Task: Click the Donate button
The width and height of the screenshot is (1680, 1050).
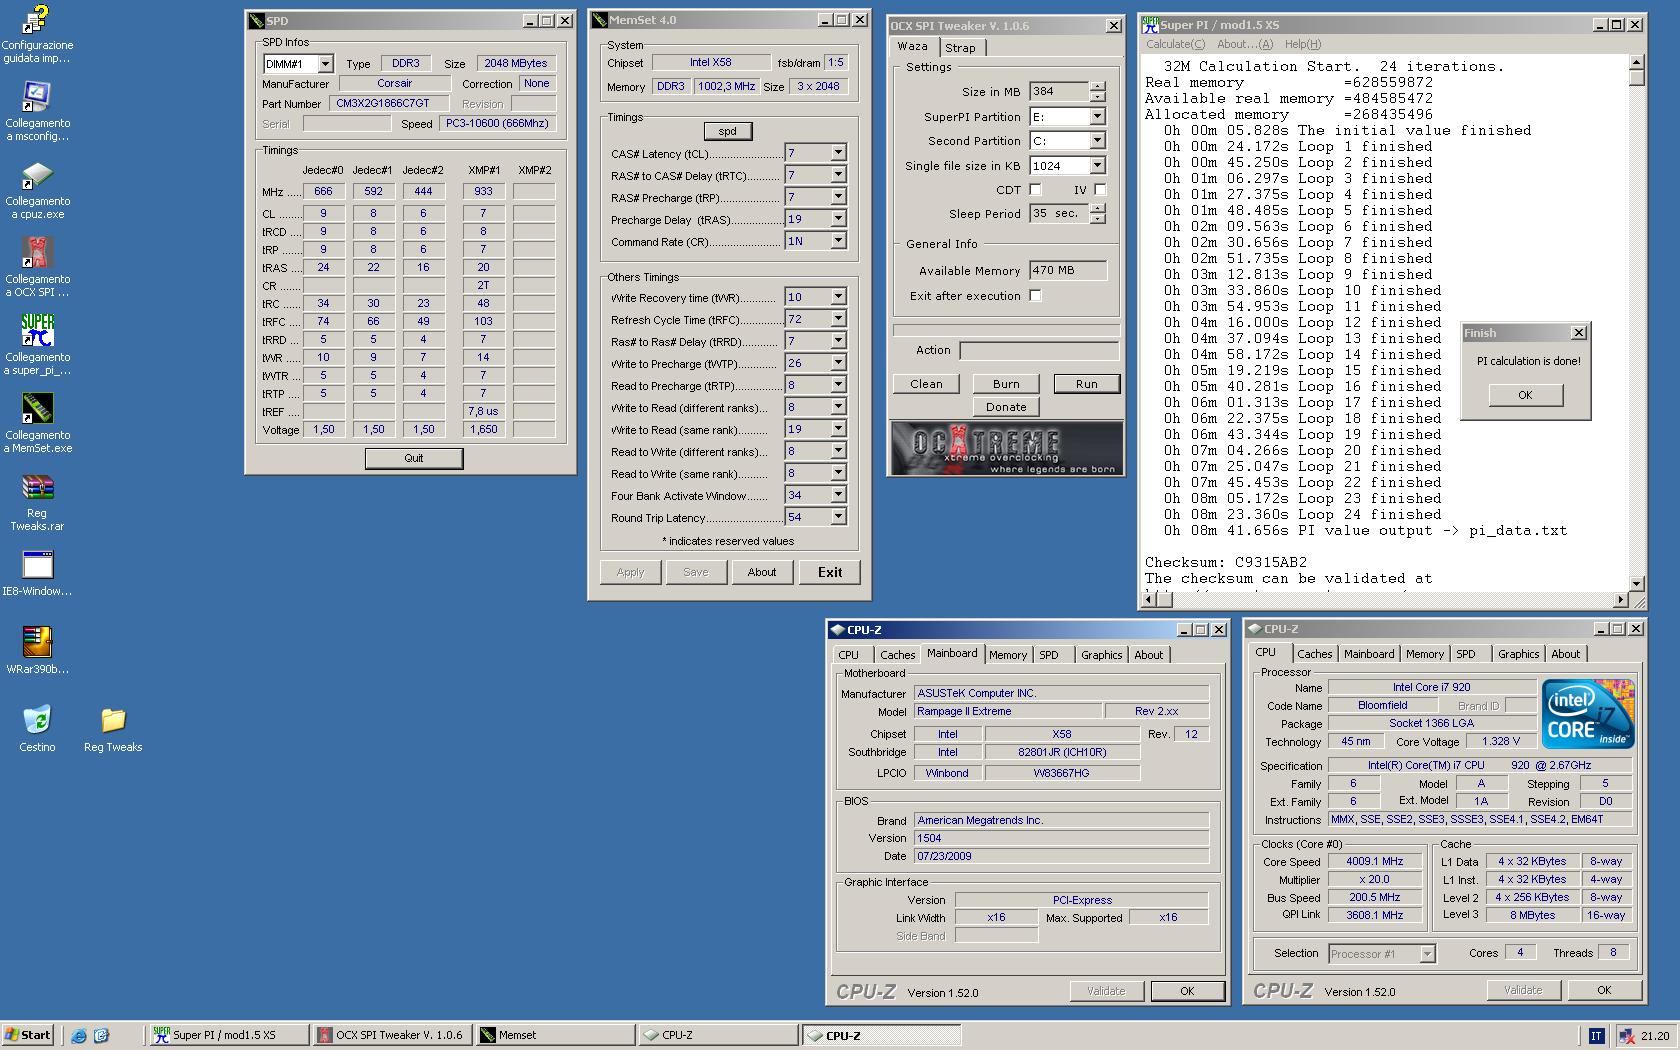Action: [x=1006, y=407]
